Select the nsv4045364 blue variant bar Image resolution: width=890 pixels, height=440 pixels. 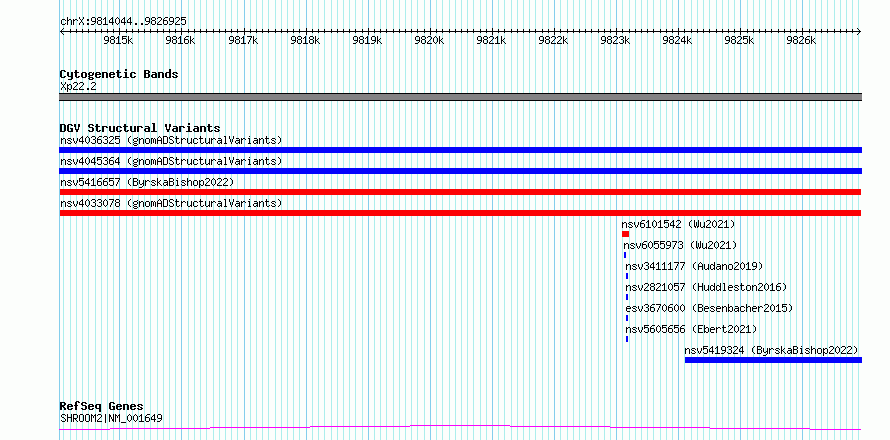460,171
